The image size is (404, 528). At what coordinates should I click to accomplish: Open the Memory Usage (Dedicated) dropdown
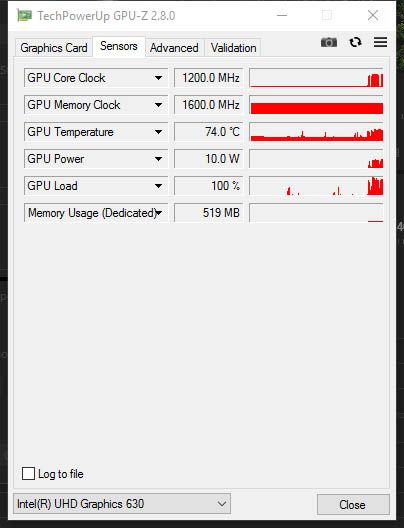pos(96,213)
